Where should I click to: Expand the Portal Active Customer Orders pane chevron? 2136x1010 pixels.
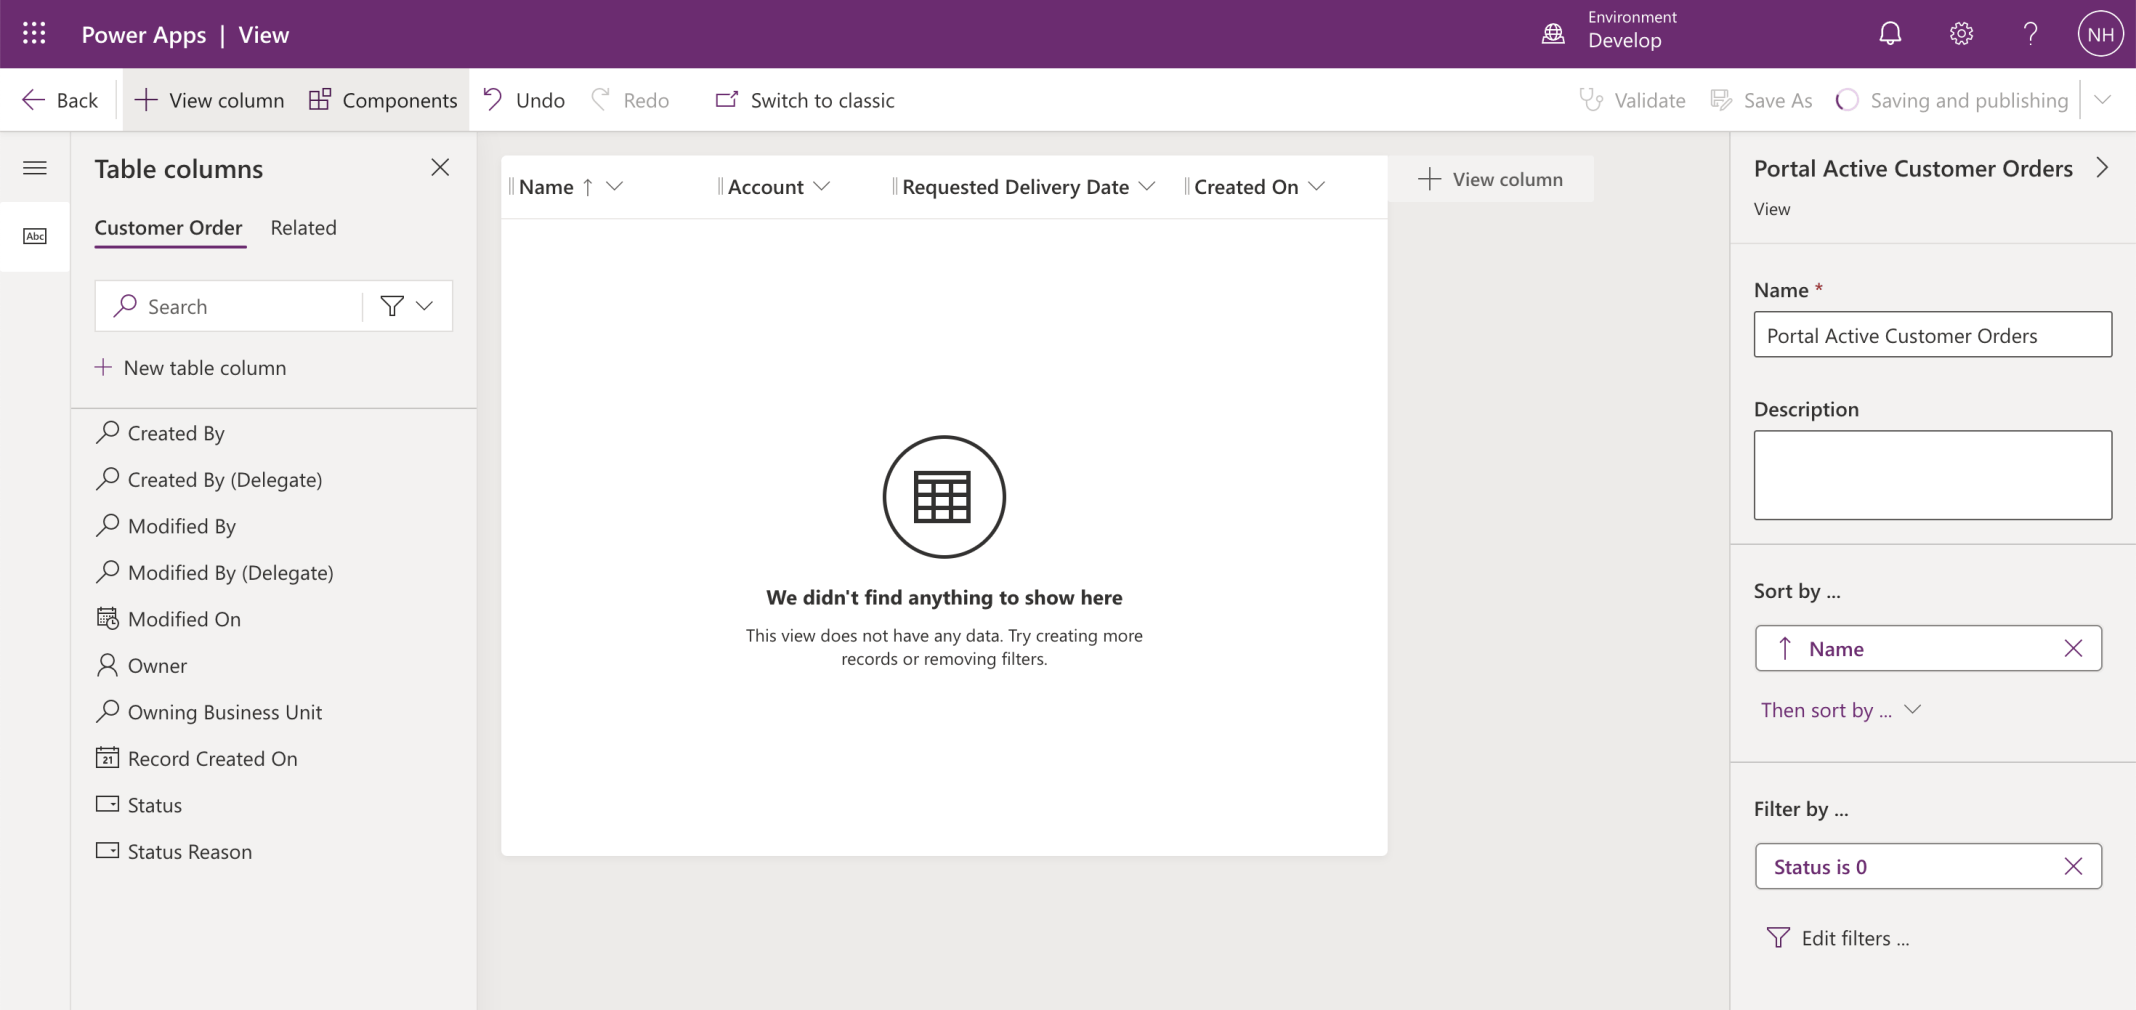point(2102,168)
